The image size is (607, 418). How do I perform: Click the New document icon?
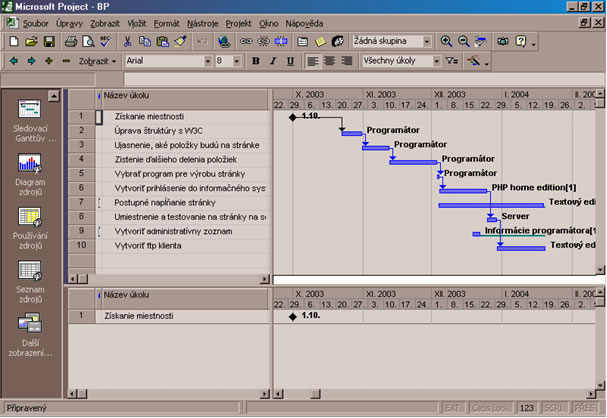click(x=14, y=41)
